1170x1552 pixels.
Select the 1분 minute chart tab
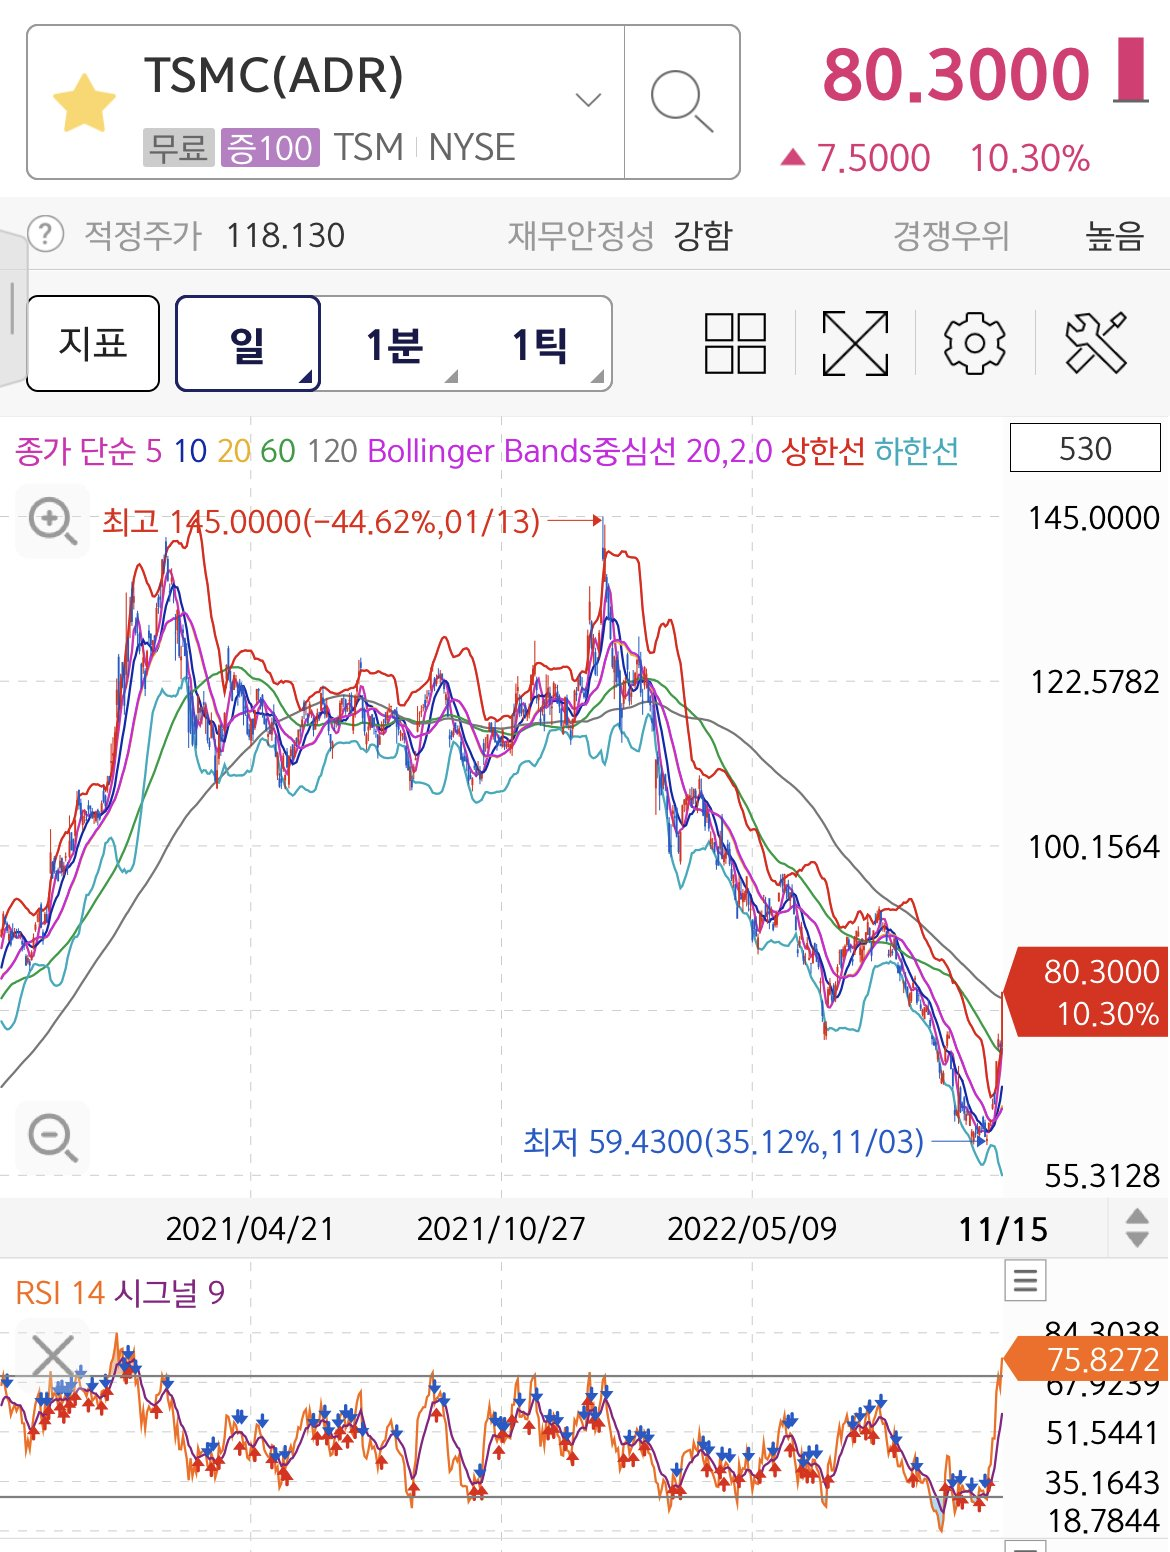393,344
